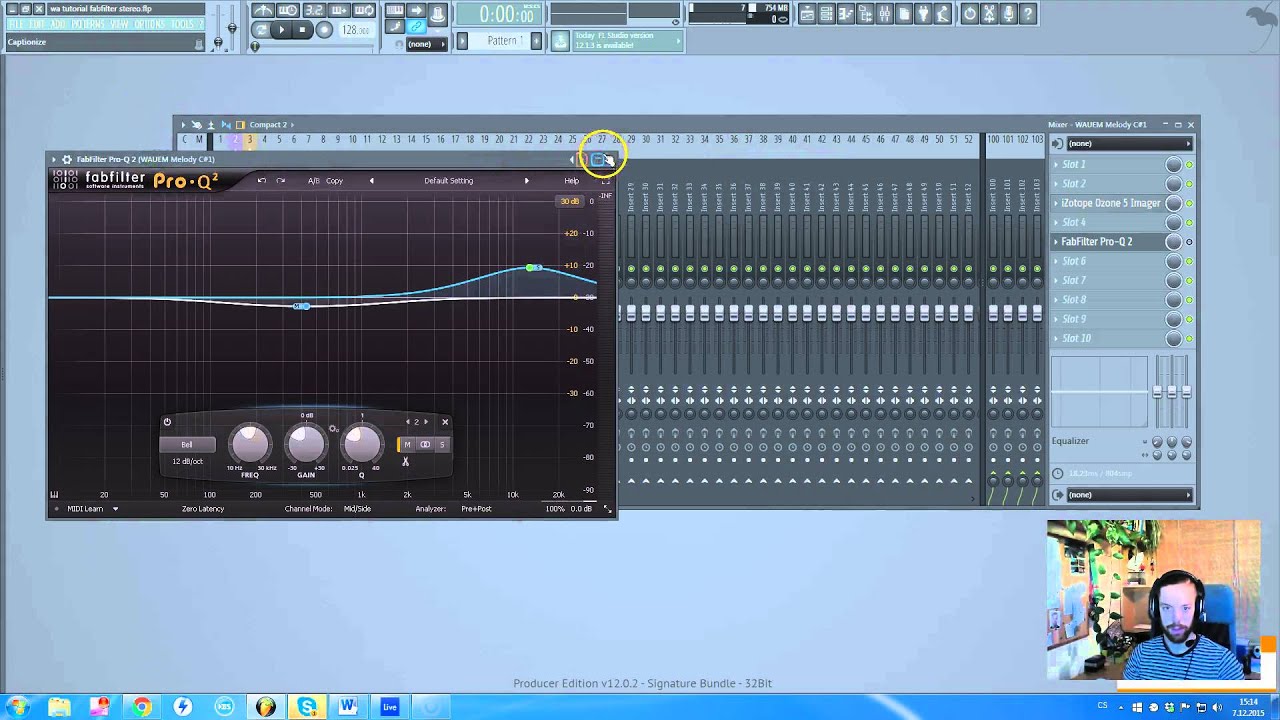Expand FabFilter Pro-Q 2 slot arrow

(x=1056, y=242)
